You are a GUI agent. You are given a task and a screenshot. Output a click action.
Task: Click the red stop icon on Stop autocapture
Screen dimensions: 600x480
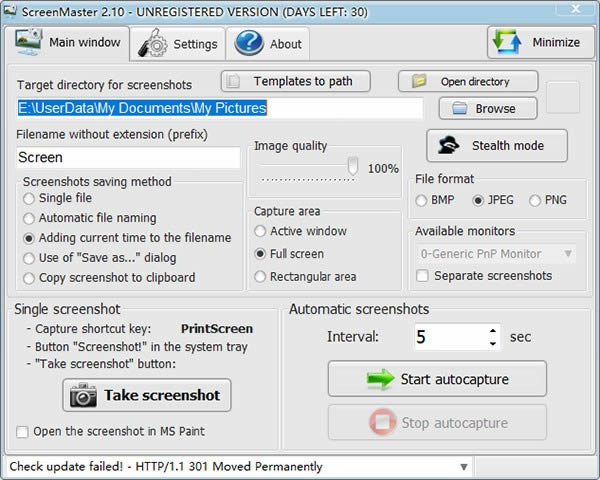coord(382,422)
